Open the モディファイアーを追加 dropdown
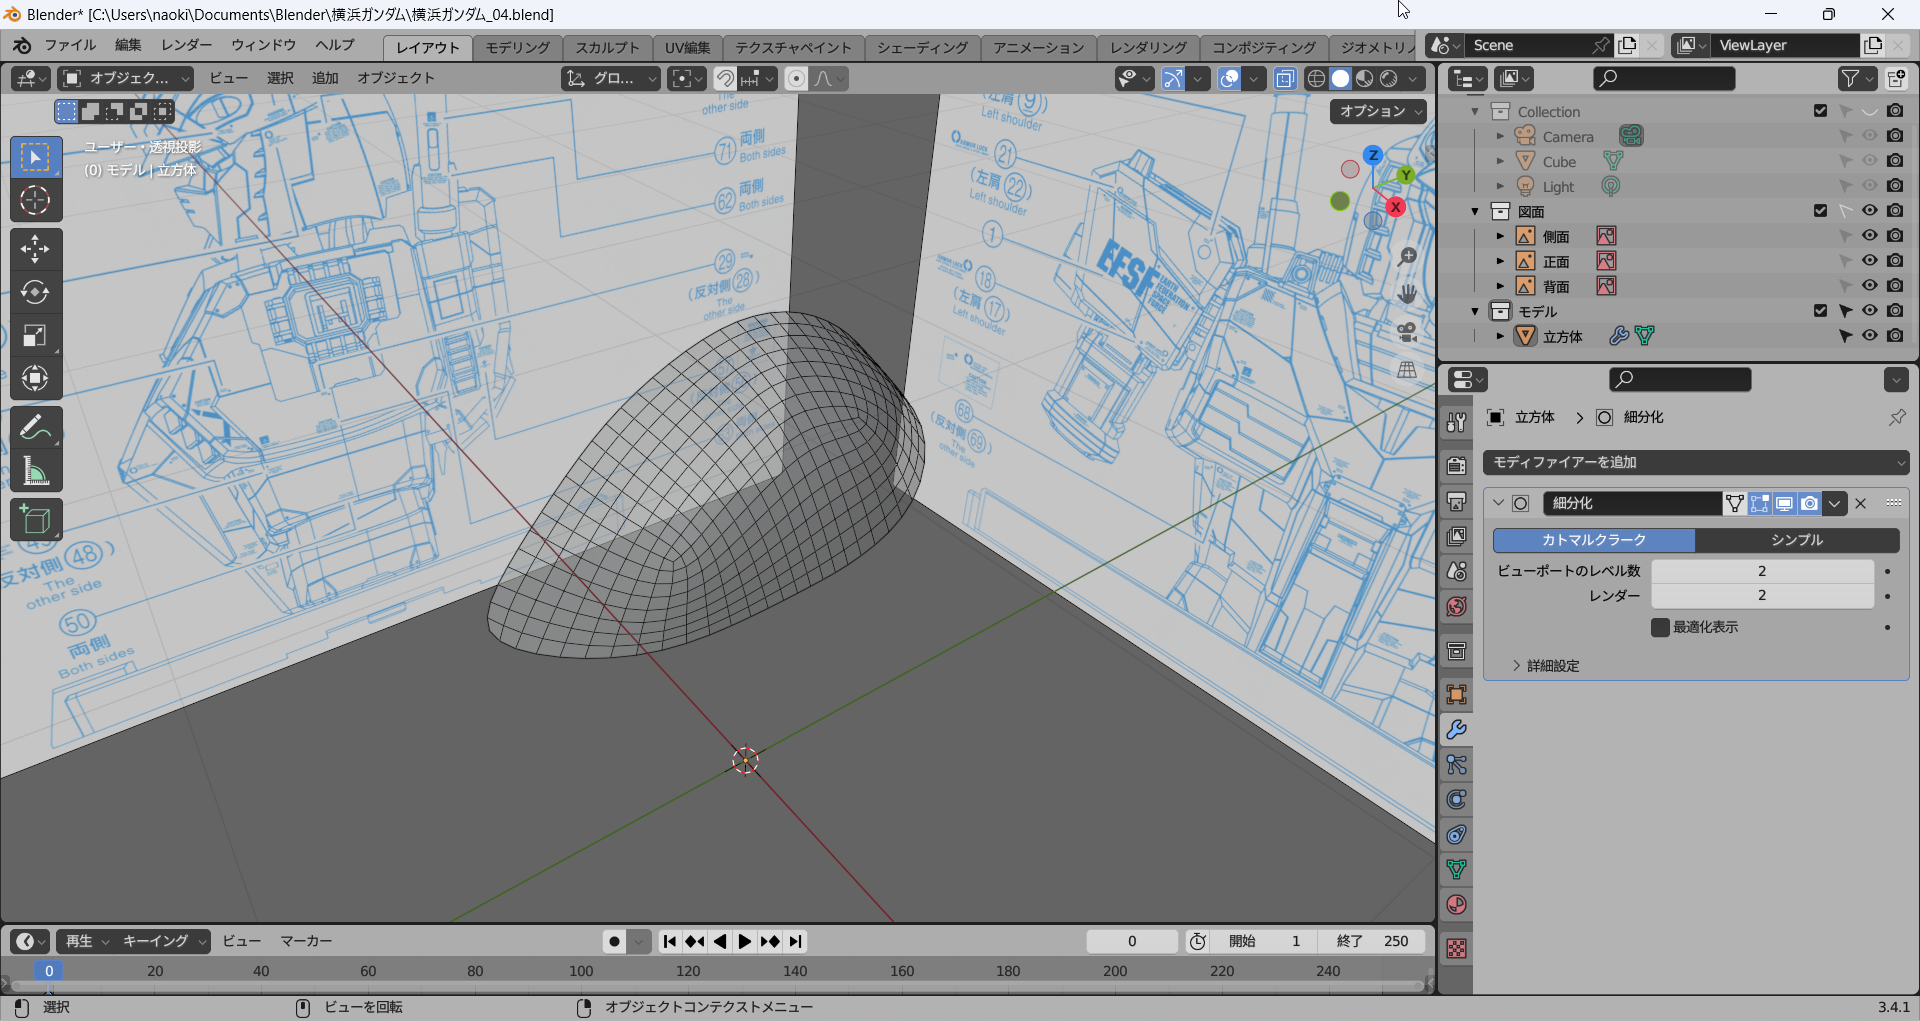 (x=1696, y=462)
